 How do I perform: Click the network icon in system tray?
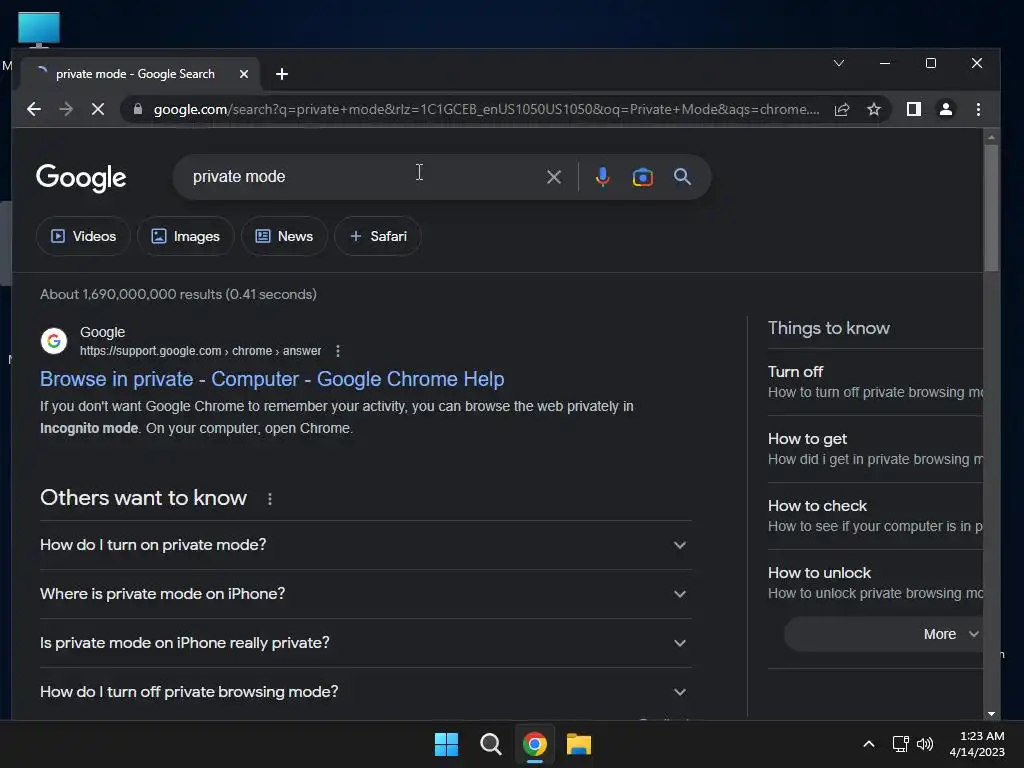(x=901, y=744)
